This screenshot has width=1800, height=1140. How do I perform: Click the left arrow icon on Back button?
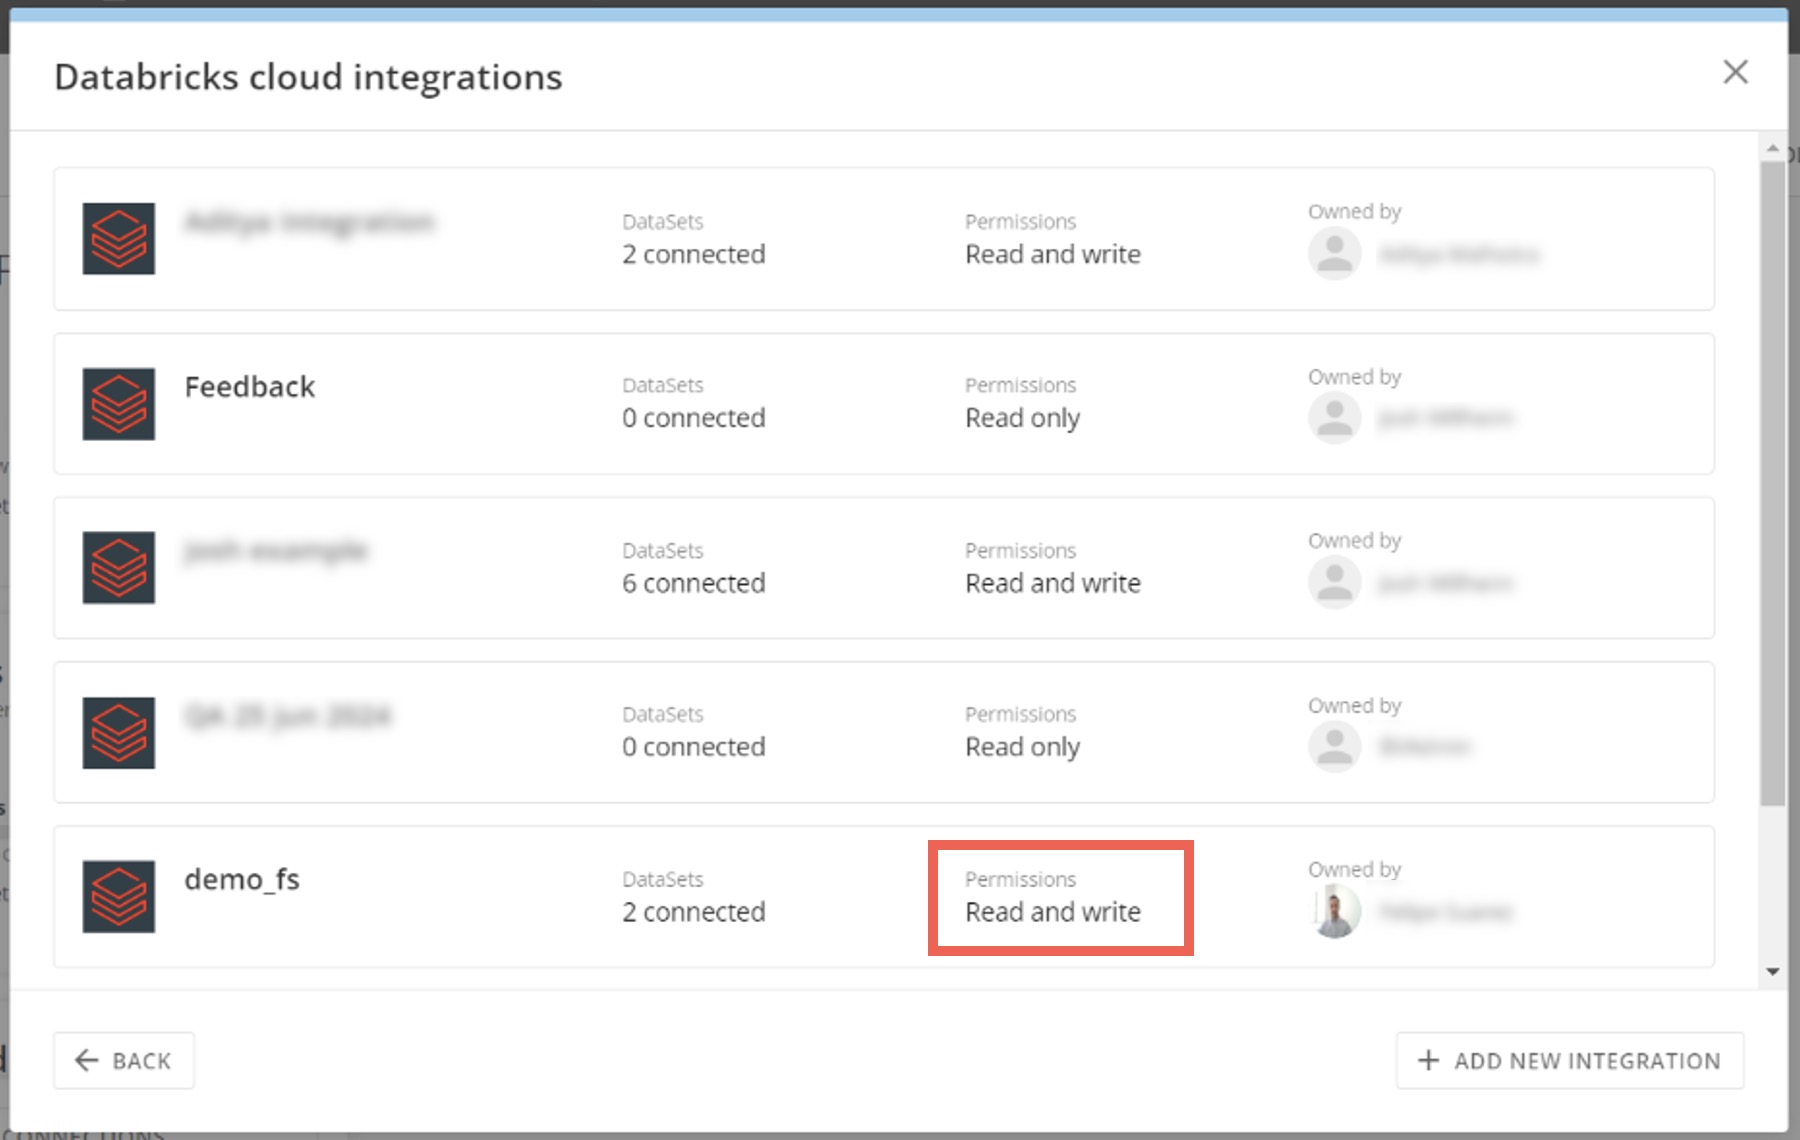pyautogui.click(x=87, y=1060)
